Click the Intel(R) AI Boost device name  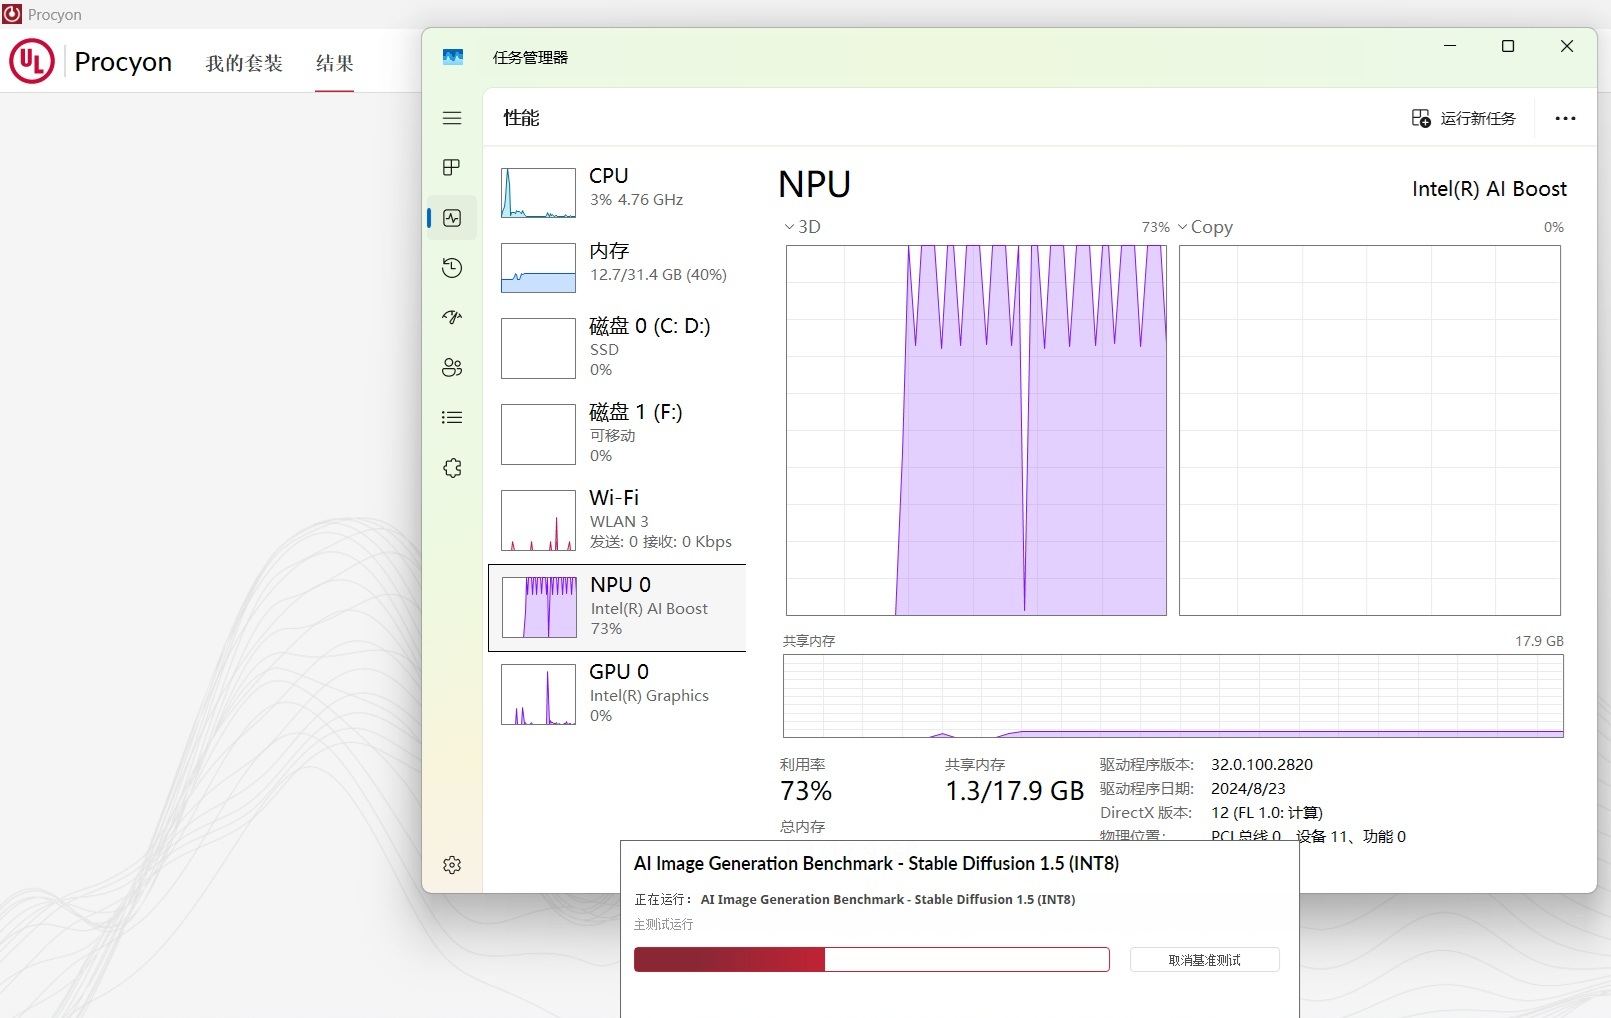[1489, 189]
